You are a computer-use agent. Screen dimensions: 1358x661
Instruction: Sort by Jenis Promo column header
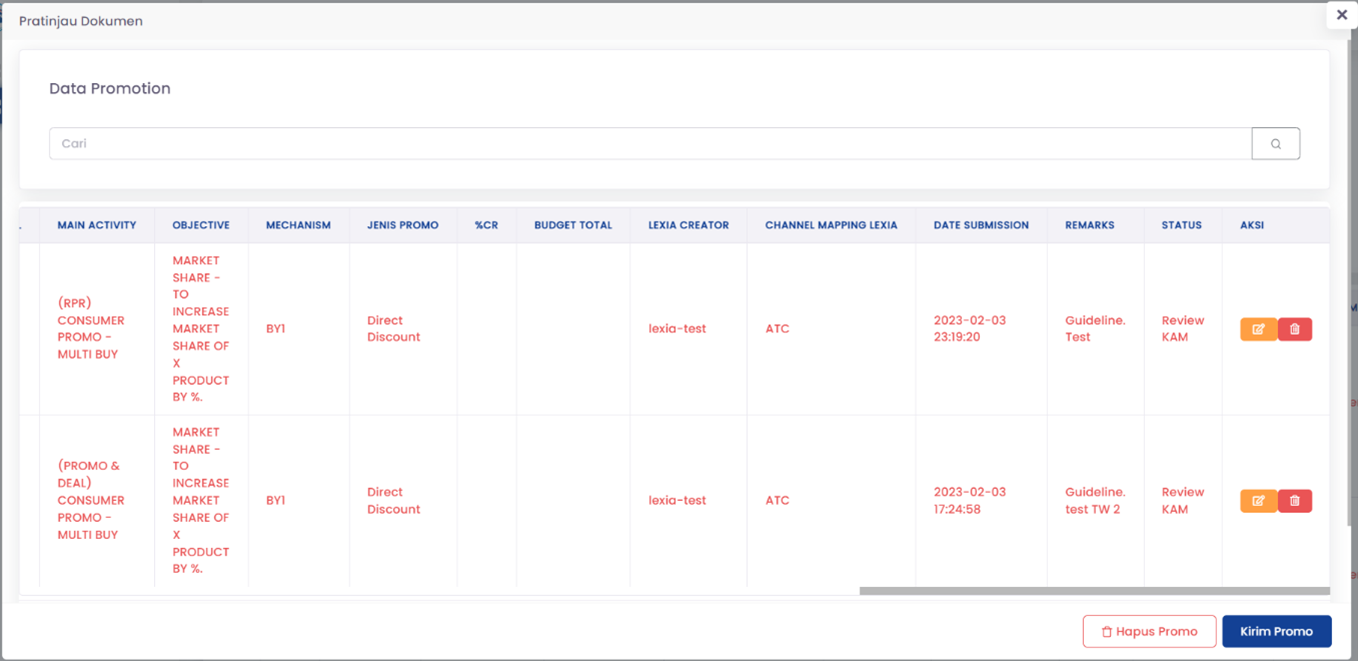pyautogui.click(x=403, y=225)
